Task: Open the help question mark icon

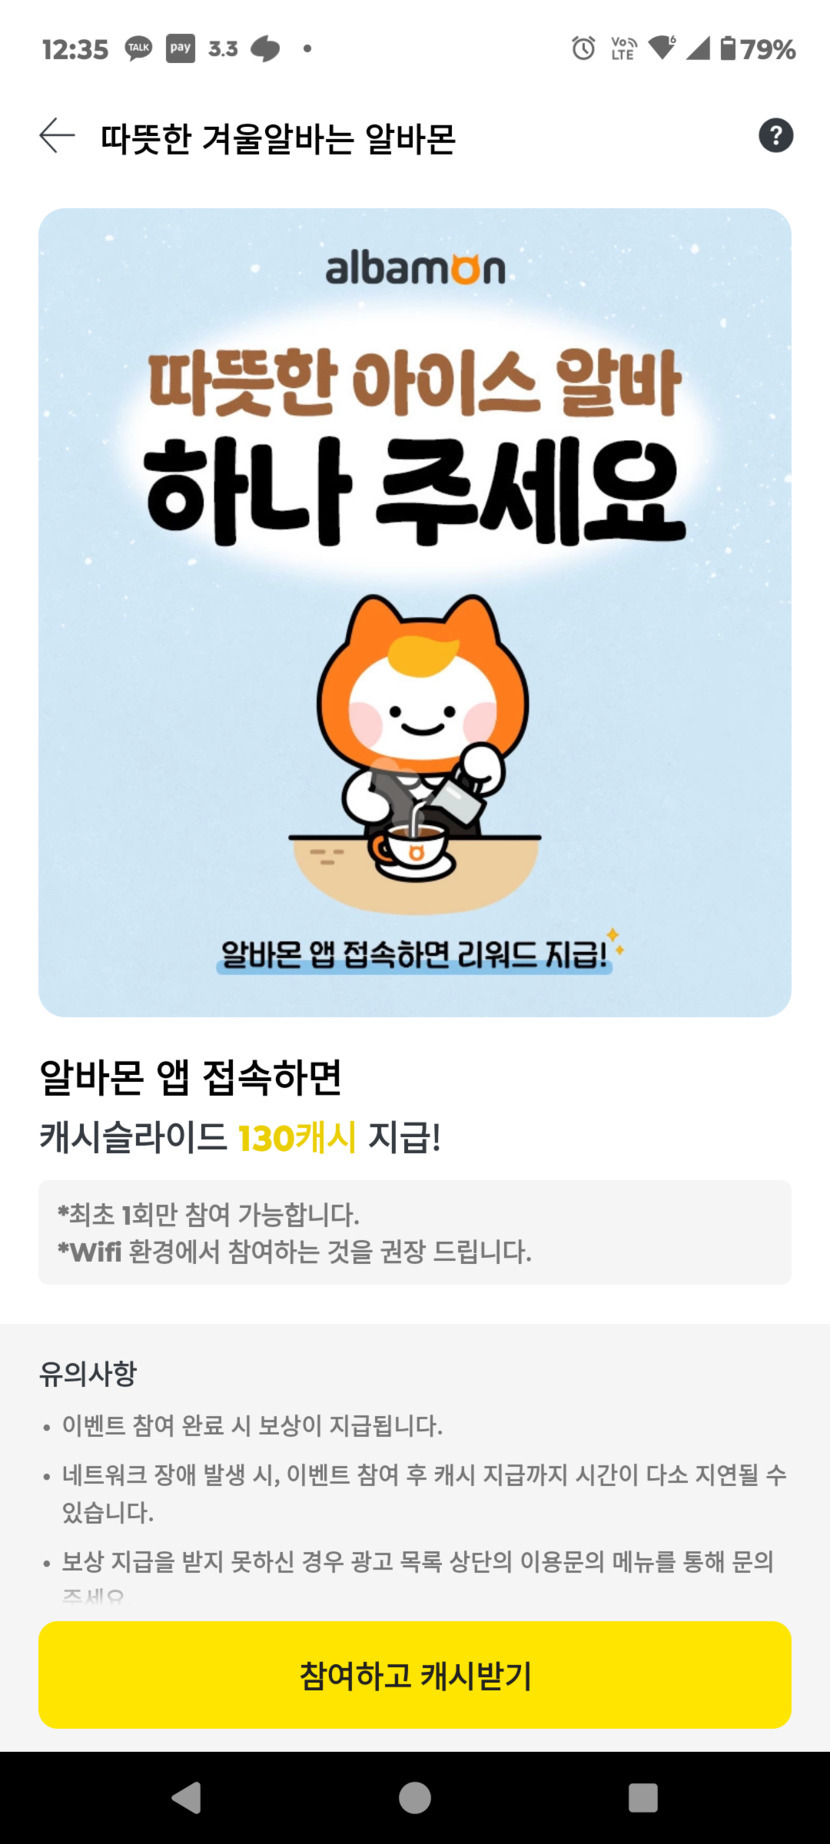Action: (775, 136)
